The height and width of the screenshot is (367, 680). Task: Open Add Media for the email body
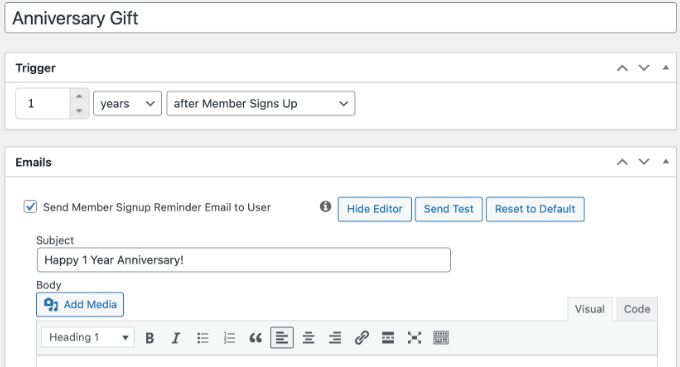[80, 305]
